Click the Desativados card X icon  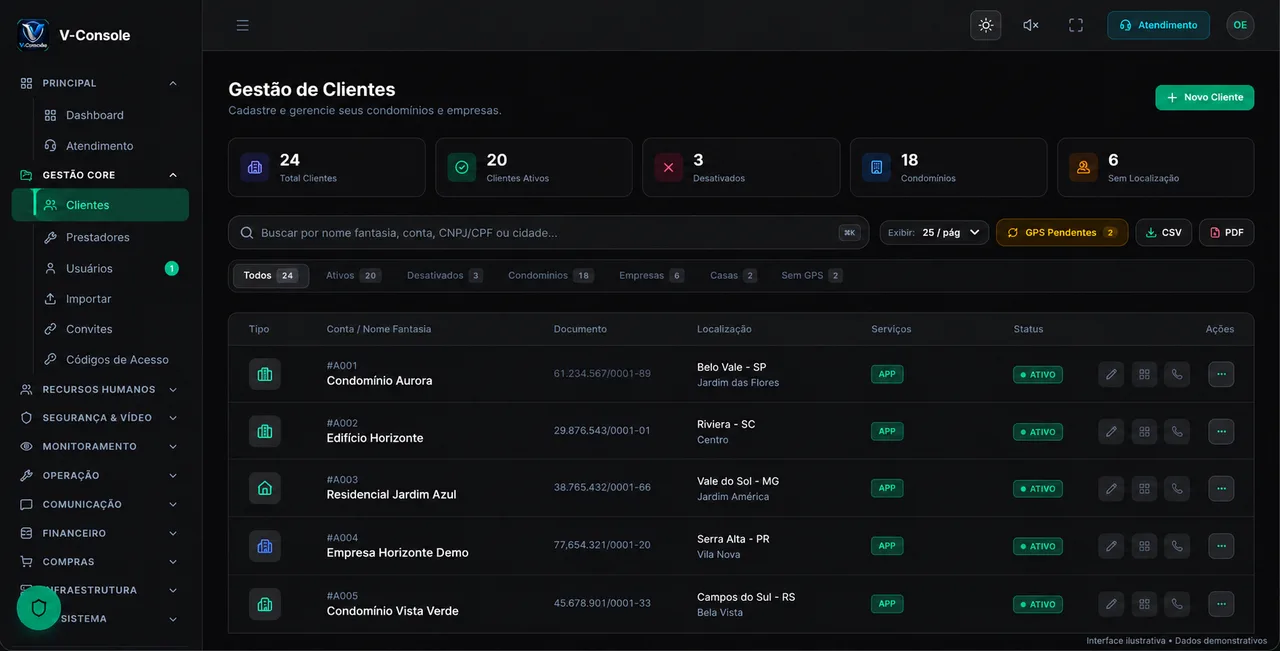pos(669,167)
